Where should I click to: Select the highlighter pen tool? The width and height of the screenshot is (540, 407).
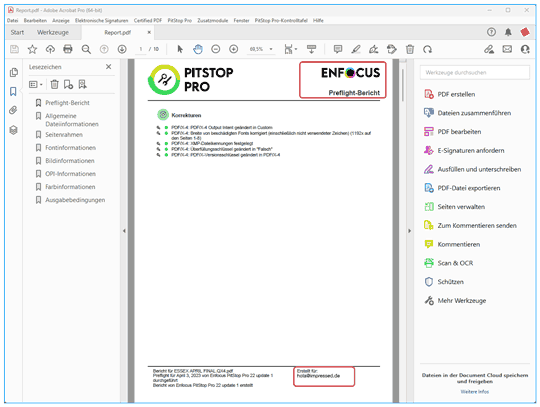tap(356, 49)
